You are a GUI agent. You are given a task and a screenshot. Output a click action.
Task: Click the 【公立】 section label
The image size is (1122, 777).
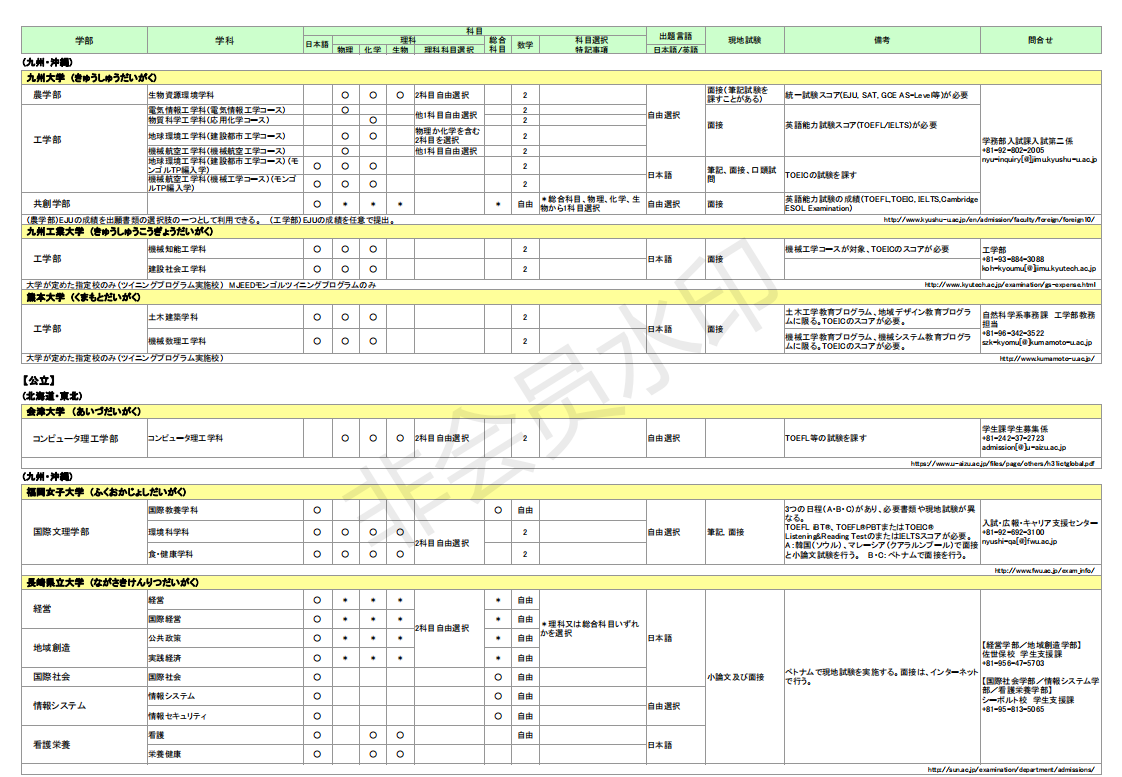(39, 381)
